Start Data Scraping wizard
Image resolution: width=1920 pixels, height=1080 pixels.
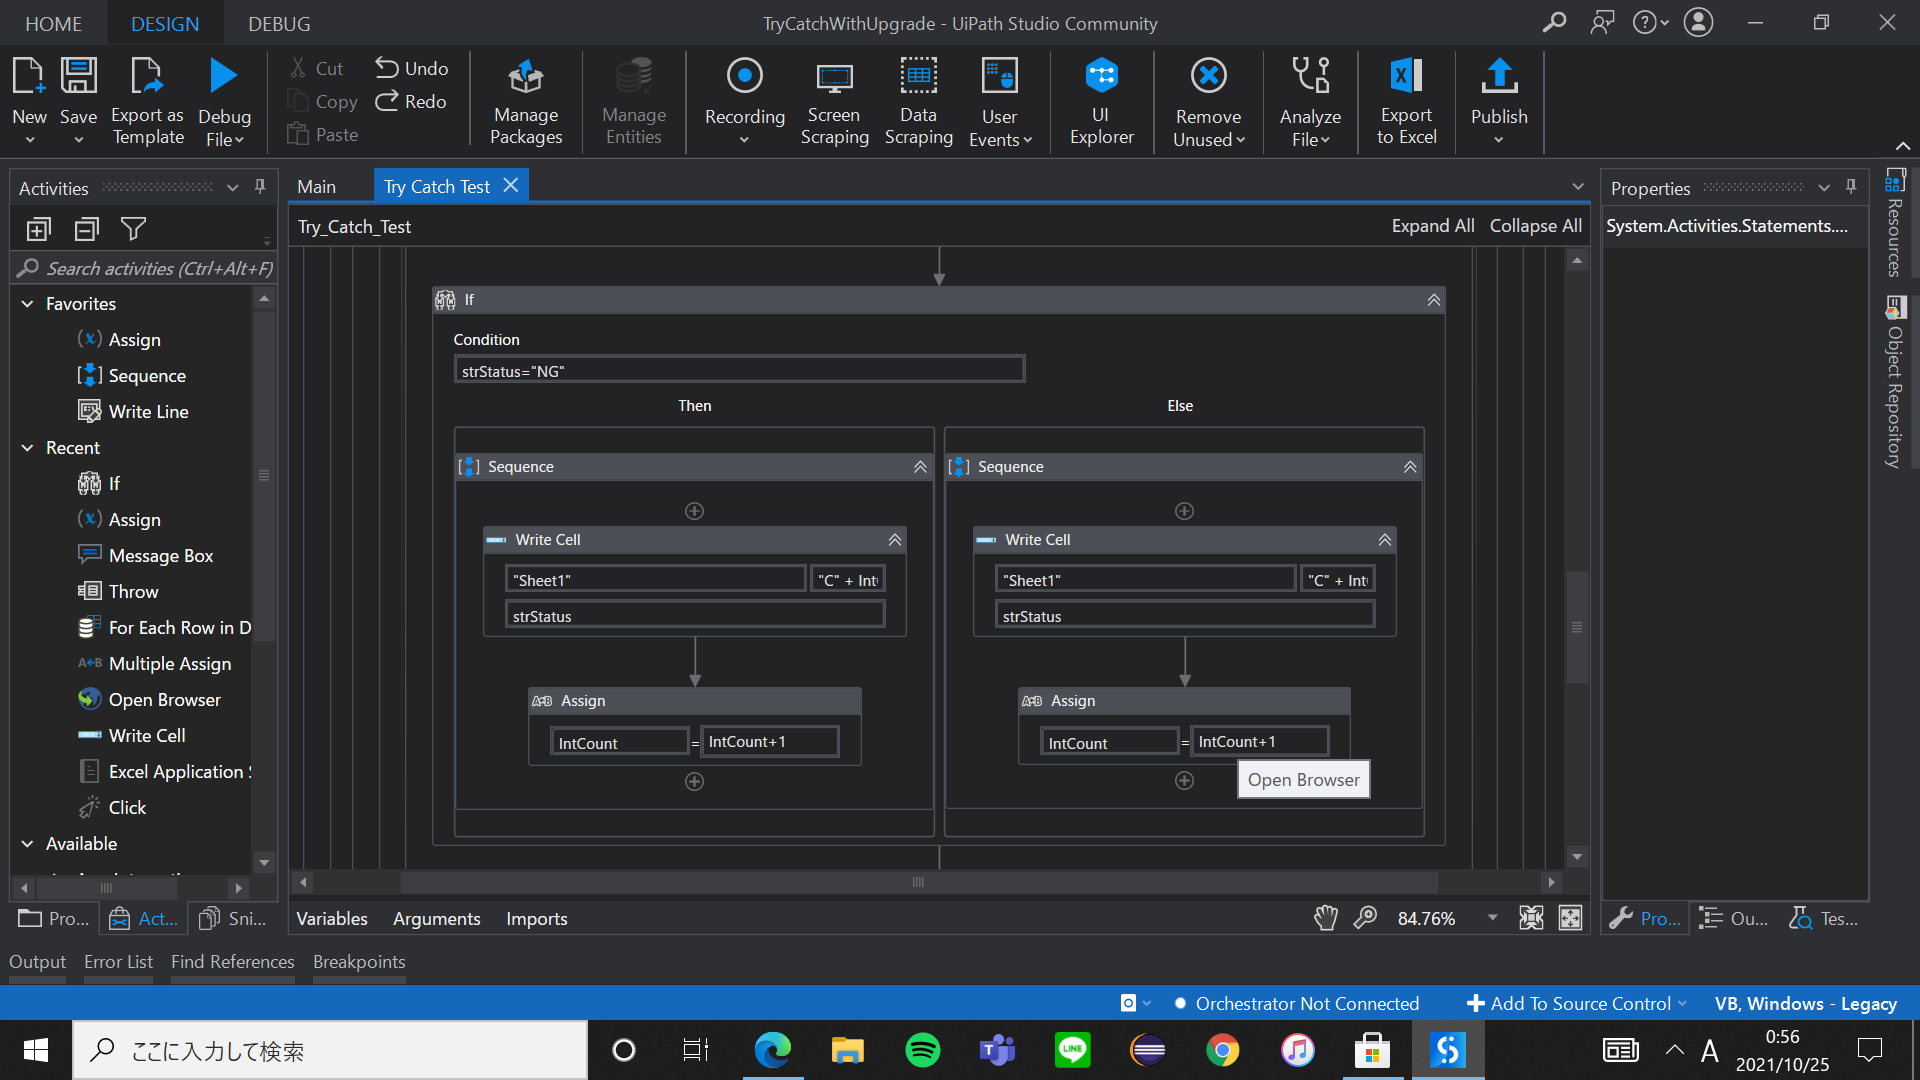918,100
